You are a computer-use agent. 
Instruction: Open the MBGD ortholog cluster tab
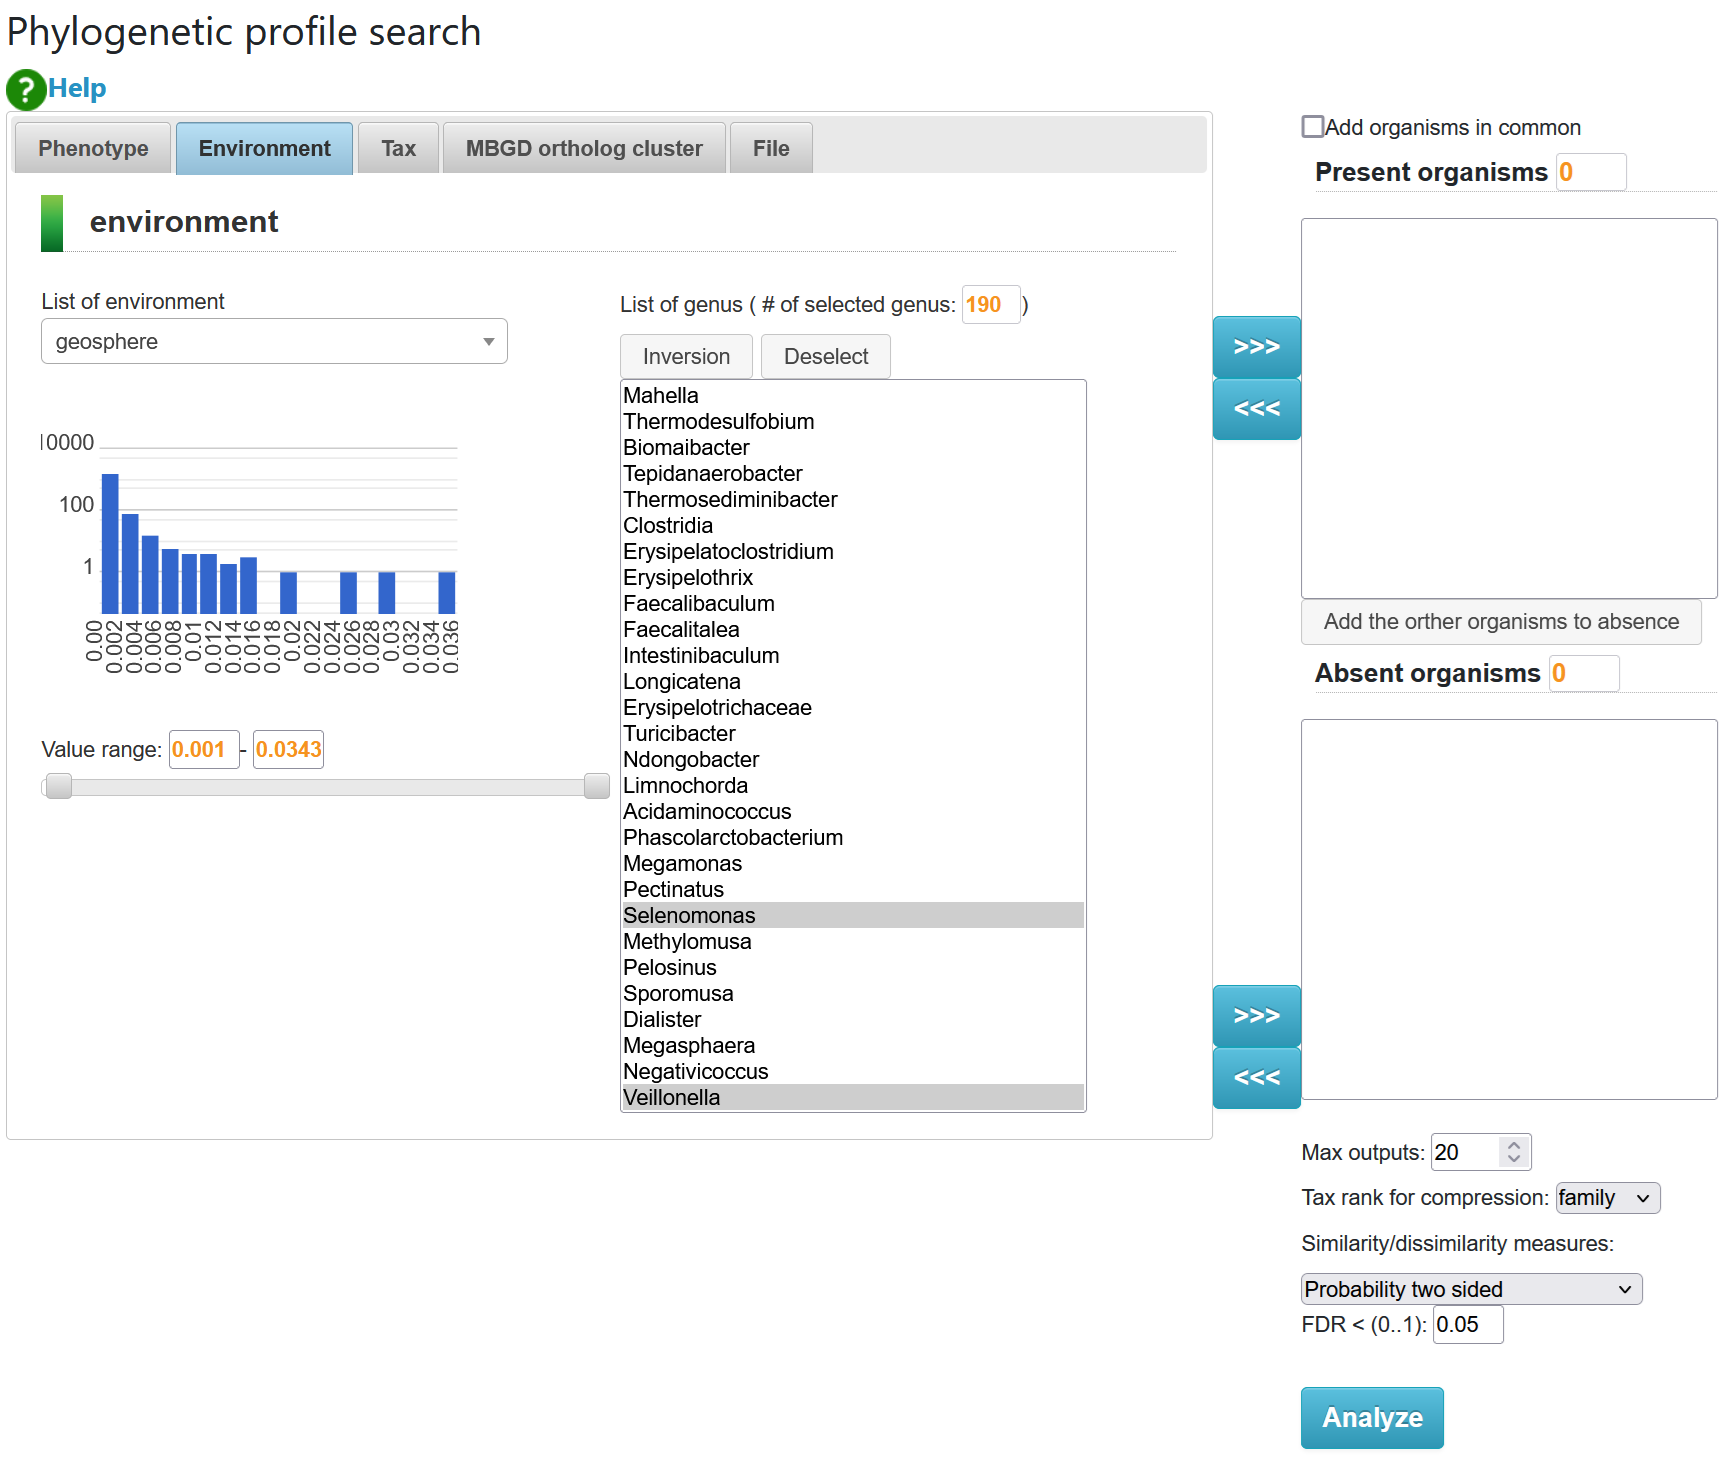click(x=584, y=149)
